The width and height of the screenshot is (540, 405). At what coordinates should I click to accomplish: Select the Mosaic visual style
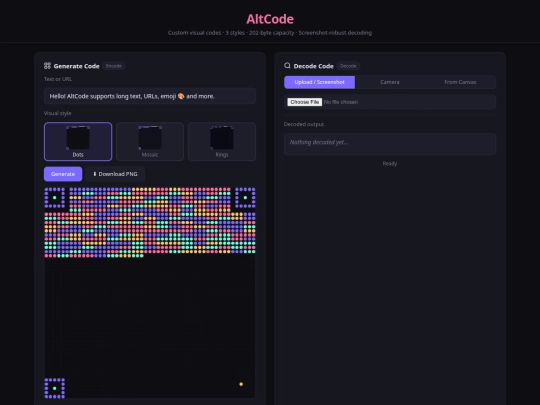[150, 142]
